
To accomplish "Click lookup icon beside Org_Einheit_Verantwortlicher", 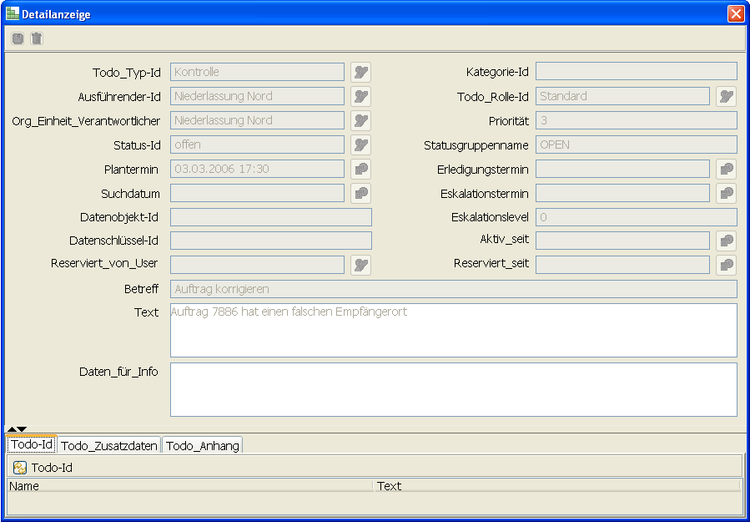I will (x=361, y=120).
